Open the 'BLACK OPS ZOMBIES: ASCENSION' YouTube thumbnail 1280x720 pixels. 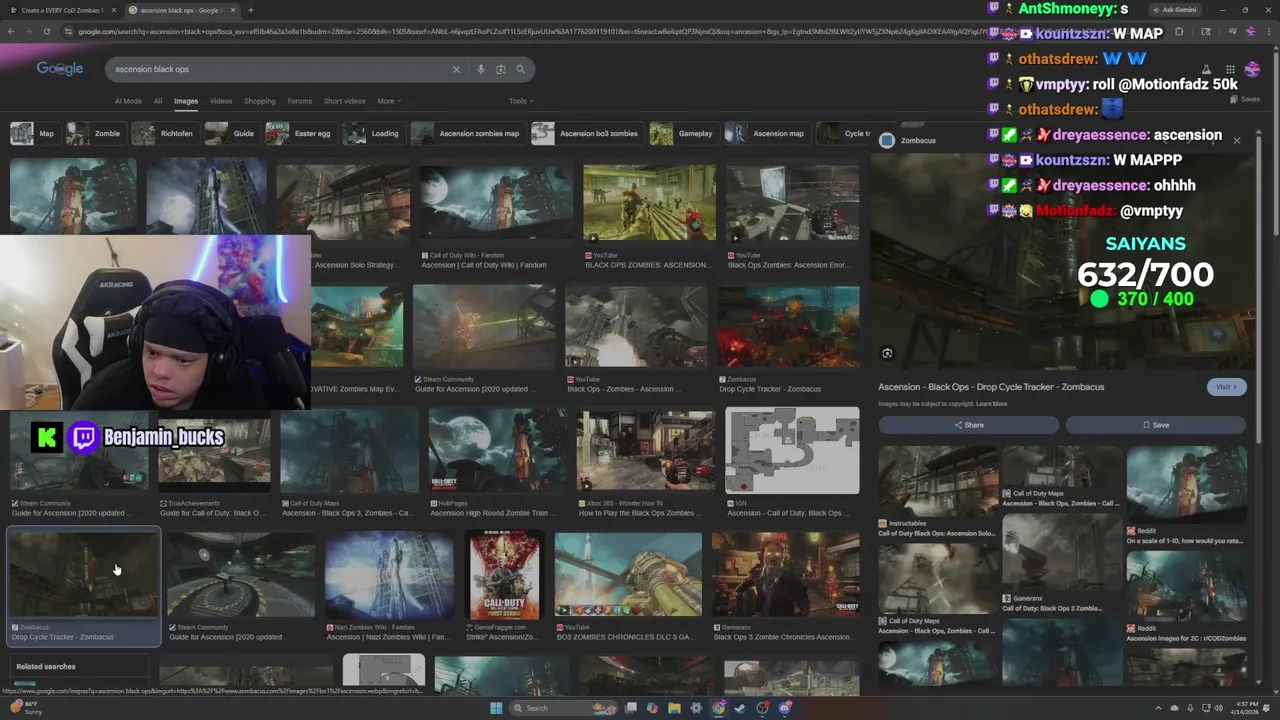coord(649,203)
